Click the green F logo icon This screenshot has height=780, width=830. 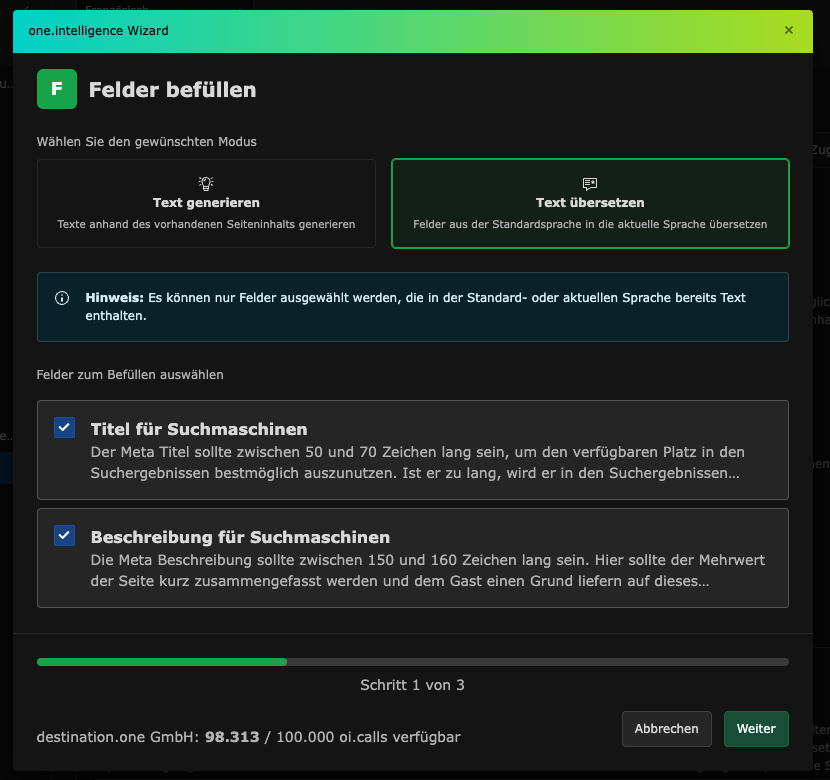57,89
